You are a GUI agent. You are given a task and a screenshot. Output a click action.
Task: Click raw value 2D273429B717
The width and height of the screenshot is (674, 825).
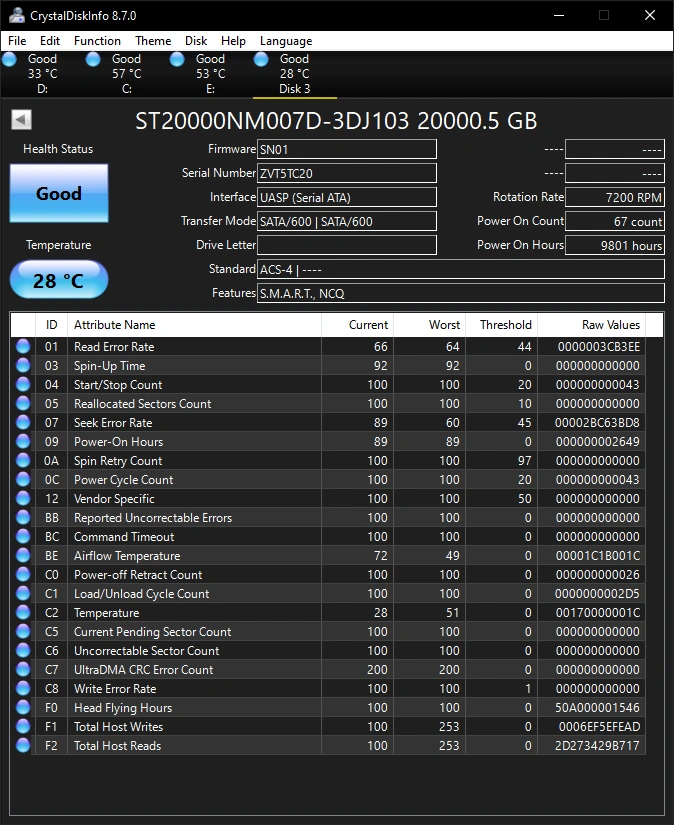click(x=597, y=746)
